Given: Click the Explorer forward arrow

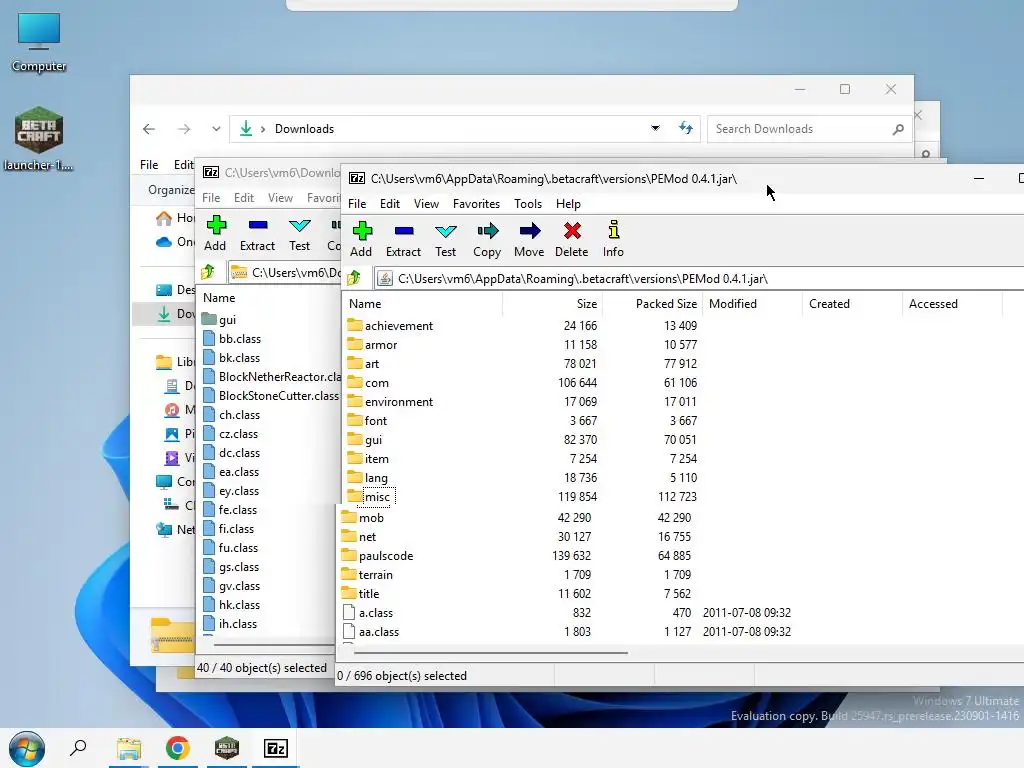Looking at the screenshot, I should tap(184, 129).
